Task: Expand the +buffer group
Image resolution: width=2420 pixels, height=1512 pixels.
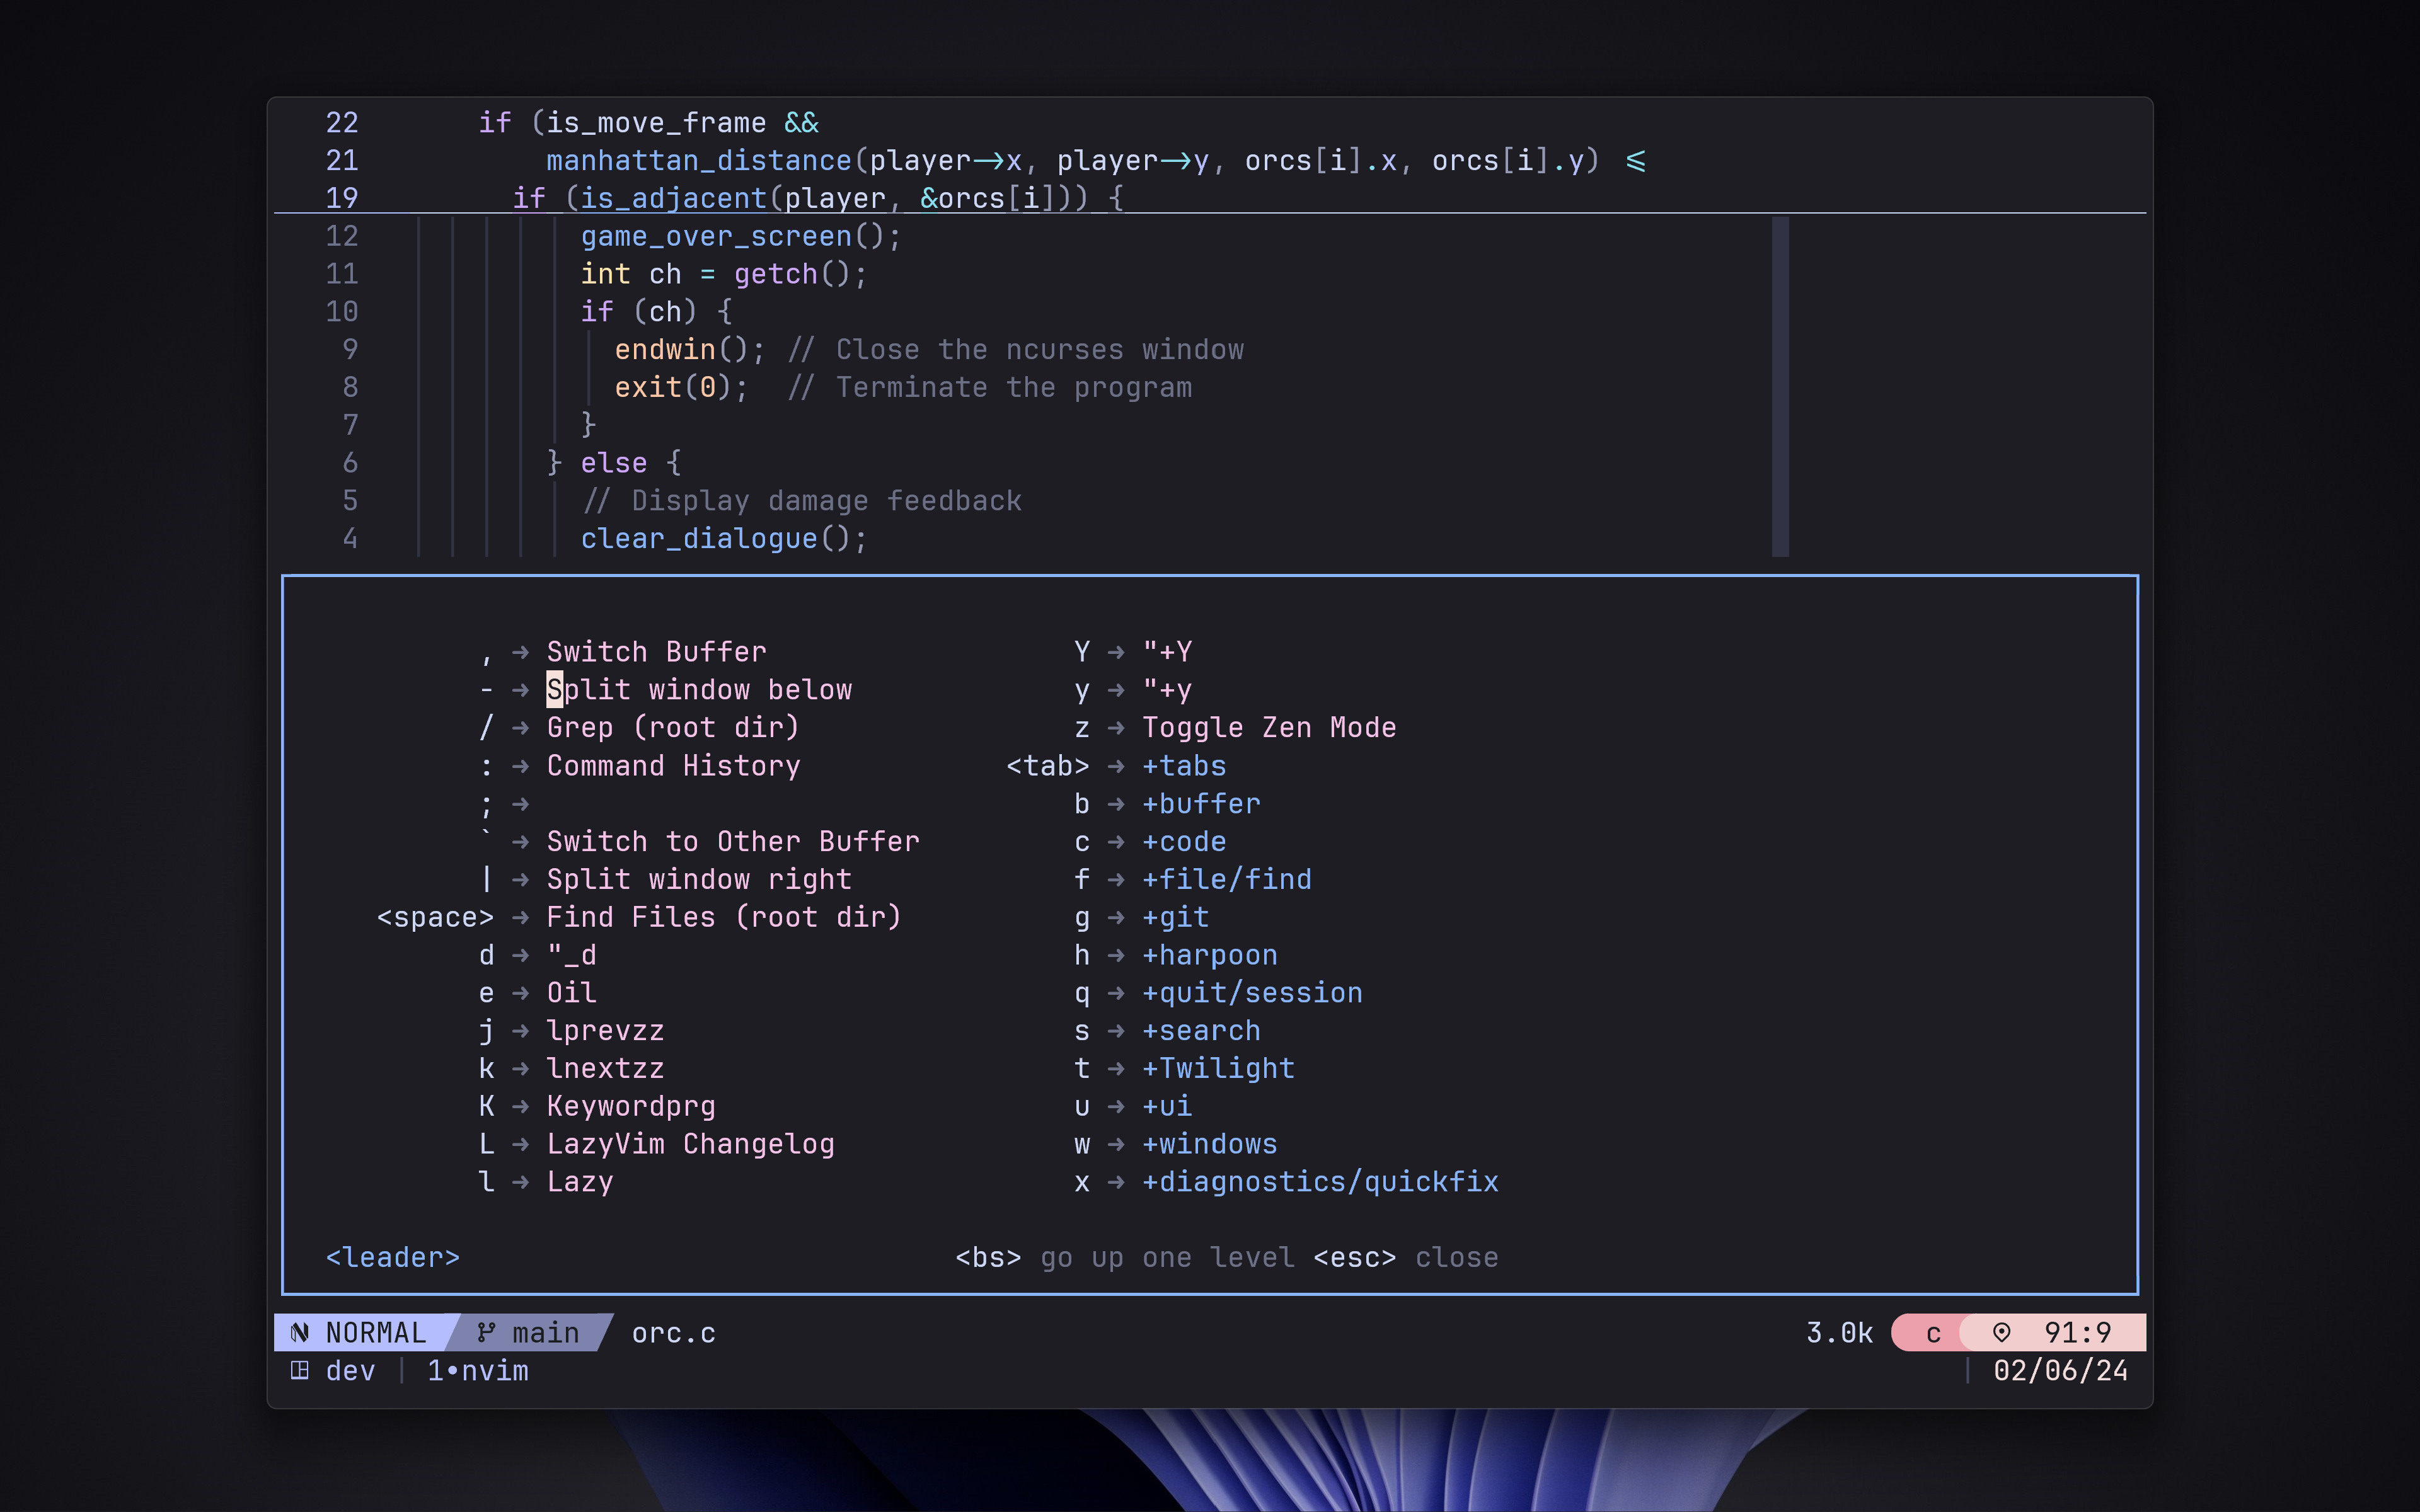Action: (1201, 804)
